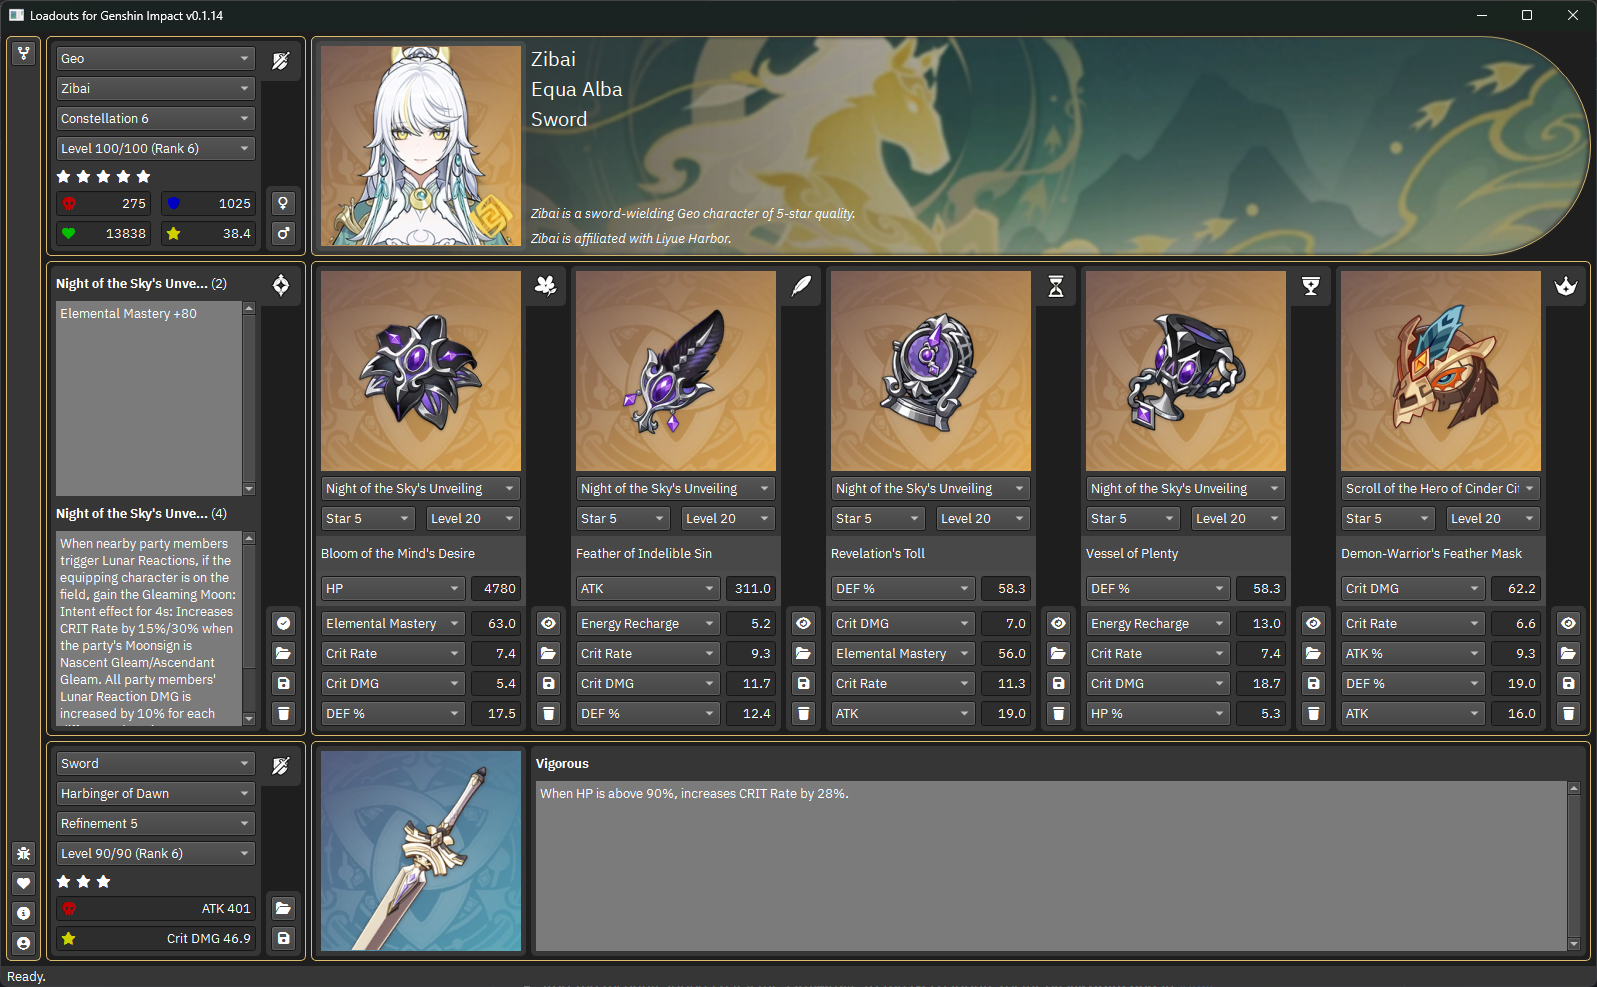Open the info icon in left sidebar
Viewport: 1597px width, 987px height.
coord(23,913)
